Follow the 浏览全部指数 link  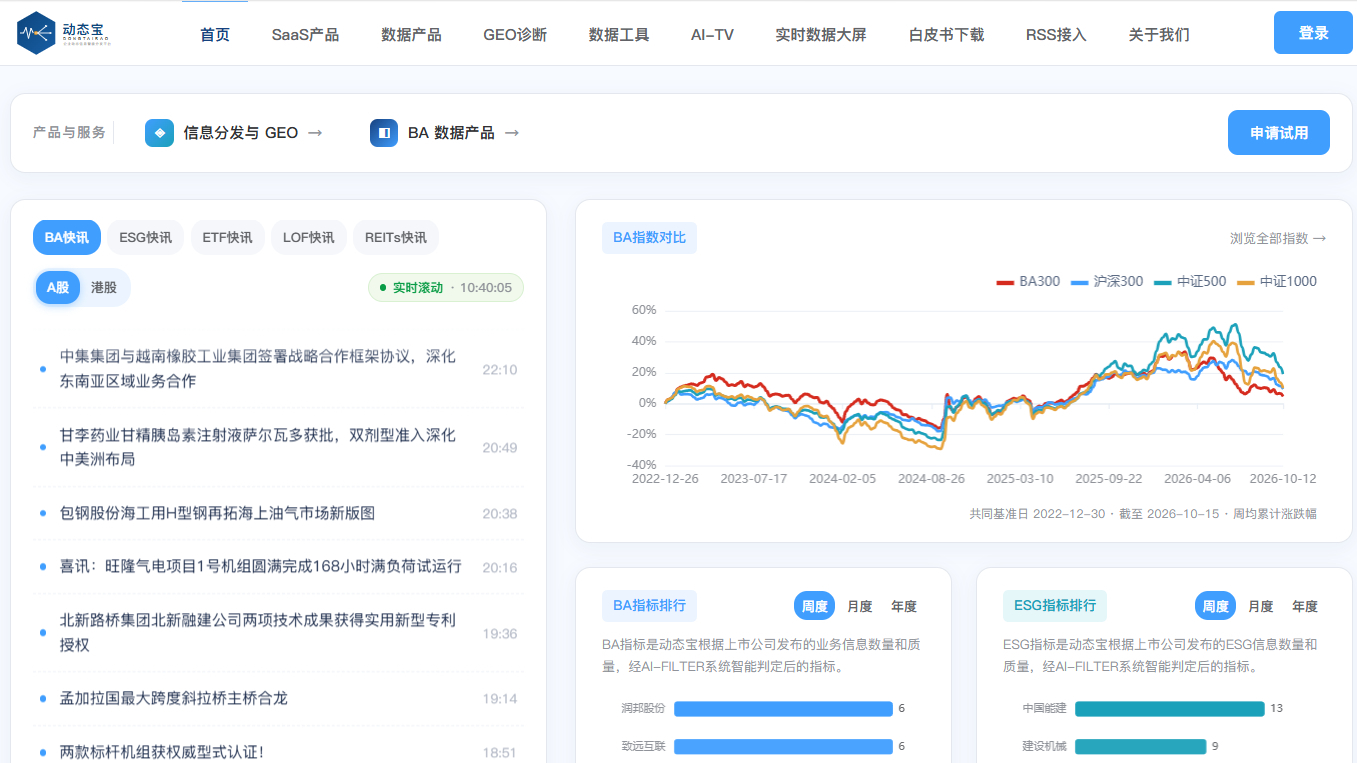tap(1278, 238)
